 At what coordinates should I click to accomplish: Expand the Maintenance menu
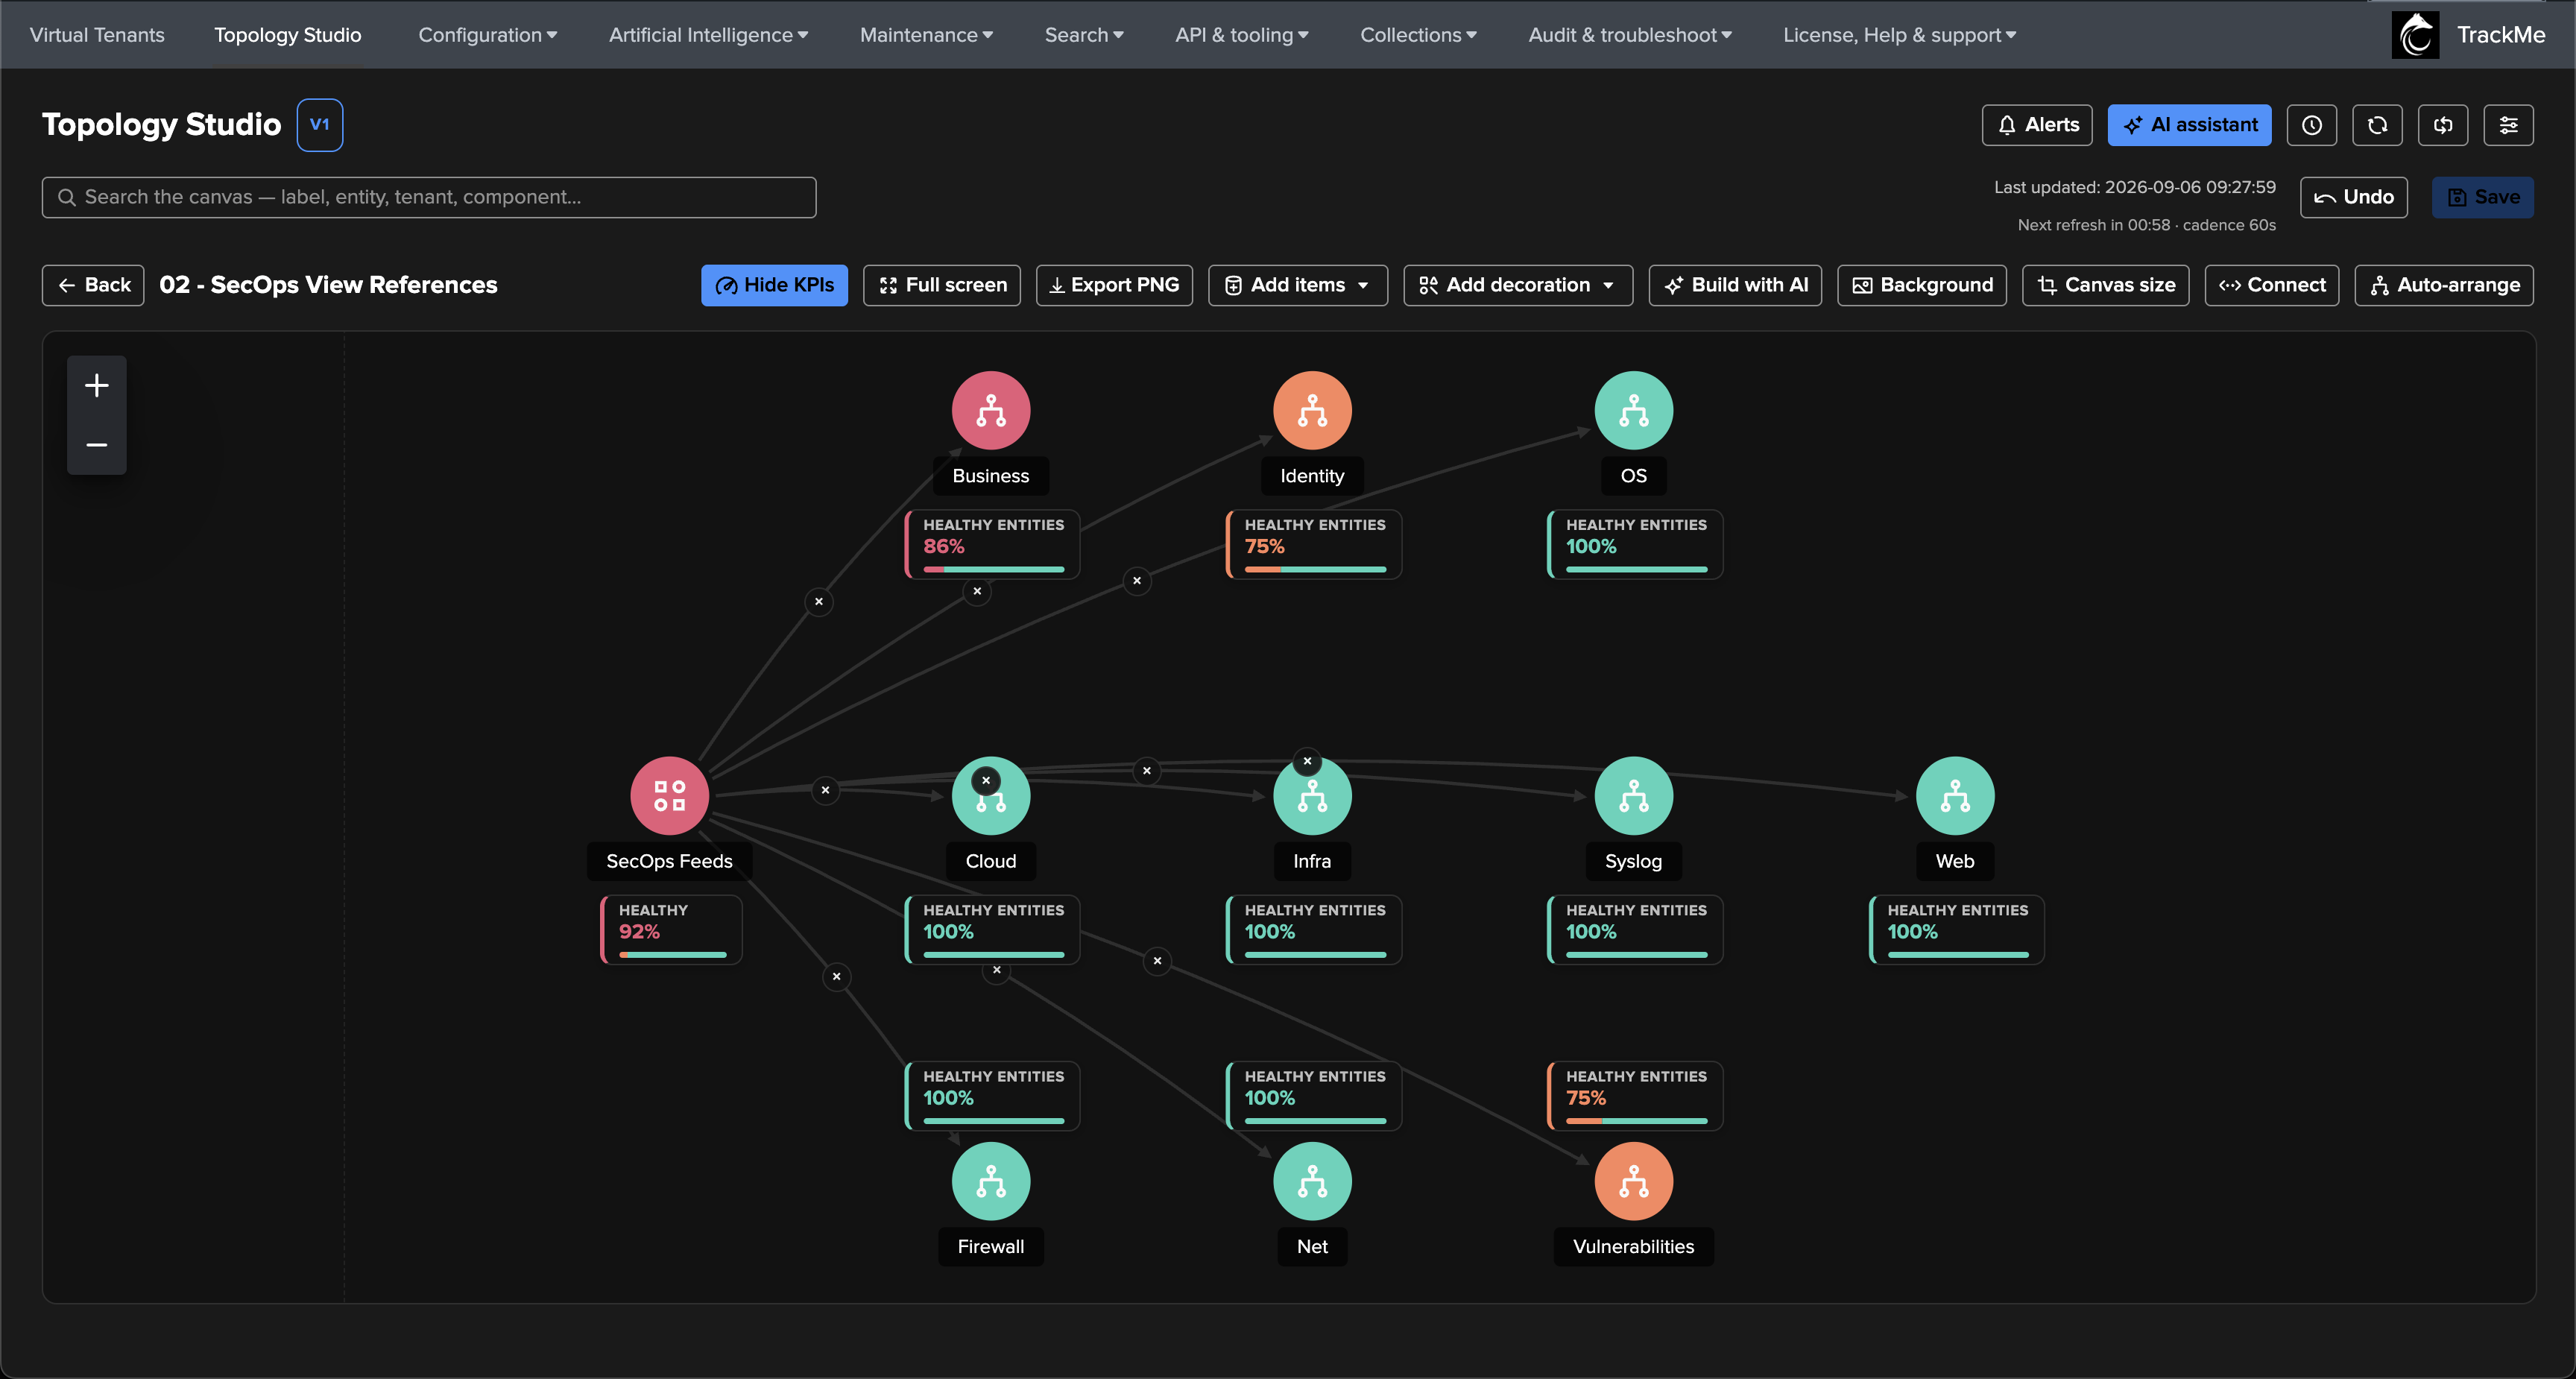point(926,35)
